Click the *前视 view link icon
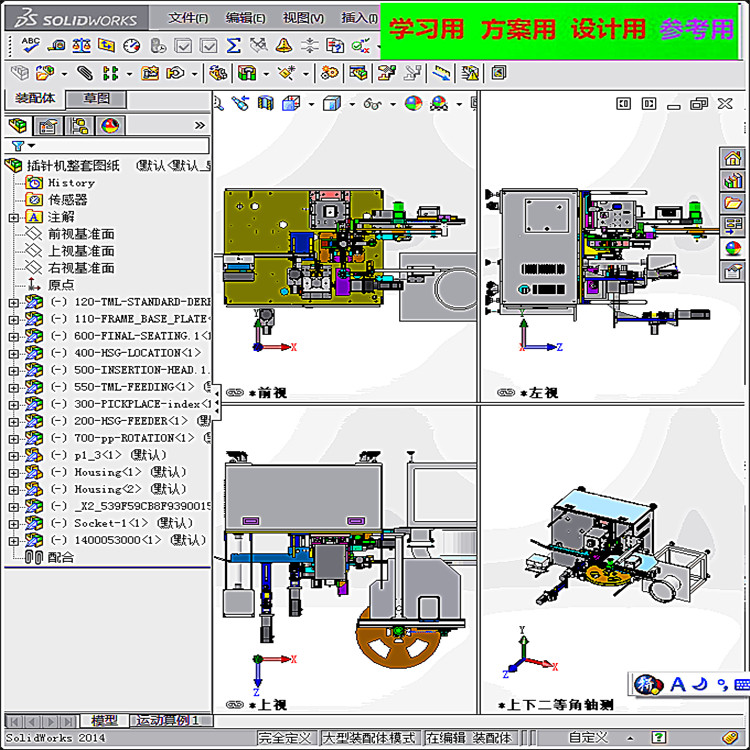 (x=234, y=393)
